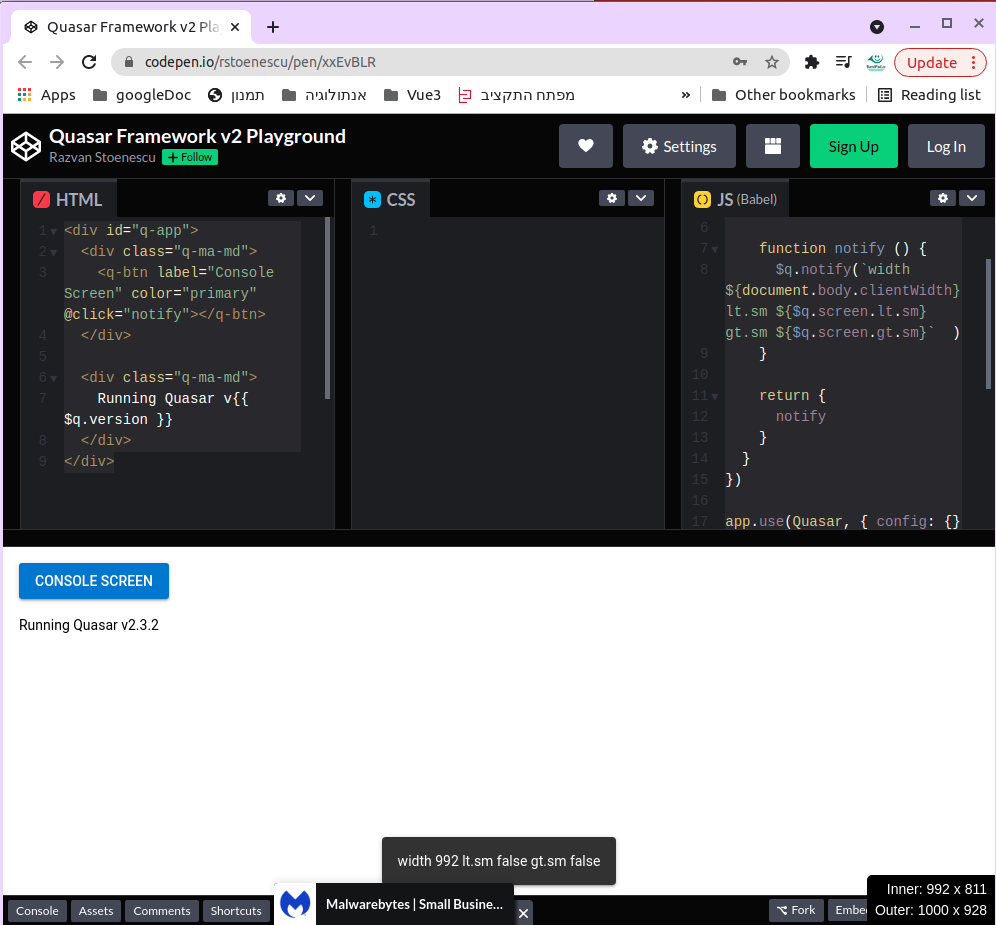Open HTML editor settings gear

coord(281,198)
